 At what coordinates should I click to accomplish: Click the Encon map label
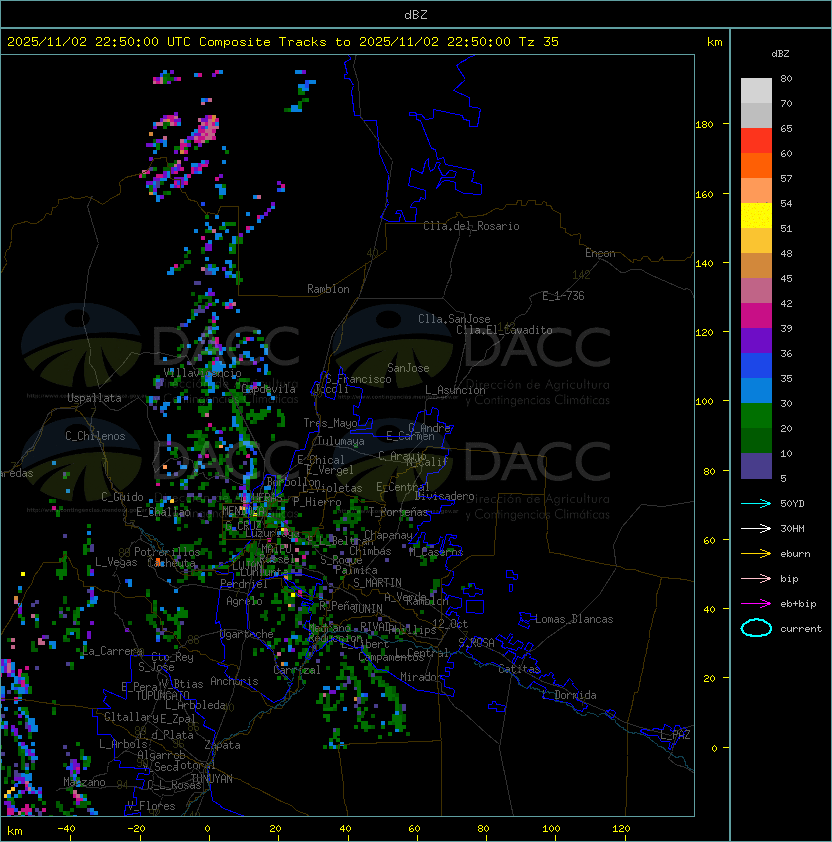click(600, 253)
